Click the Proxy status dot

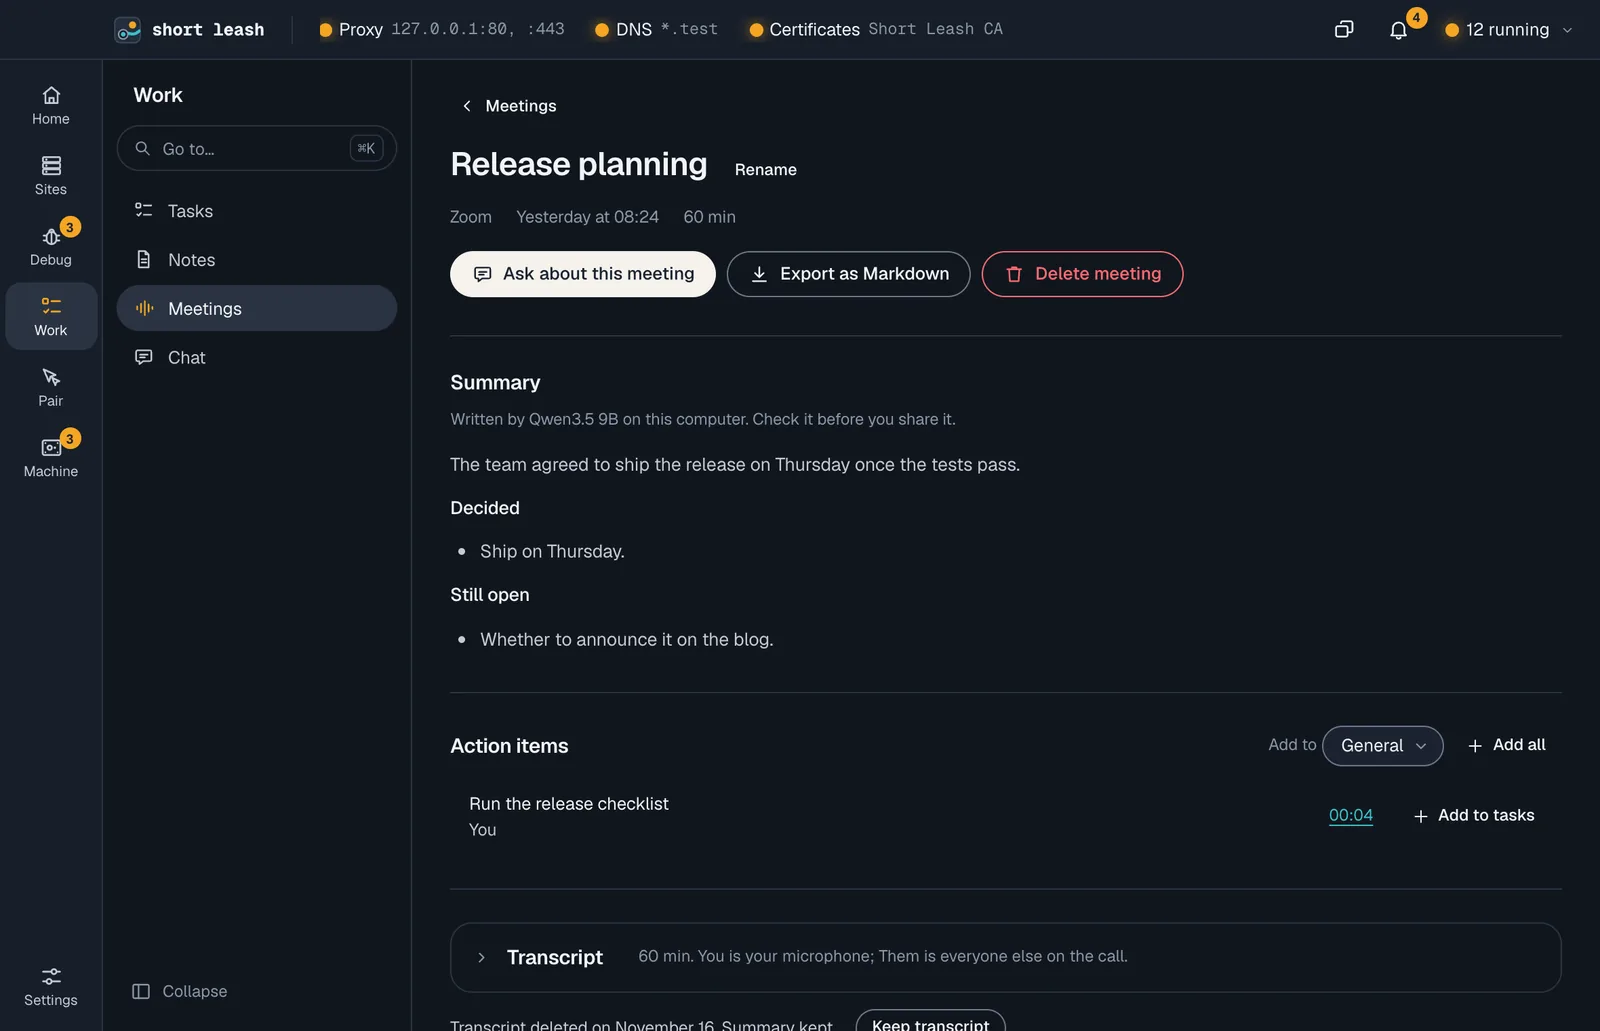pyautogui.click(x=325, y=30)
